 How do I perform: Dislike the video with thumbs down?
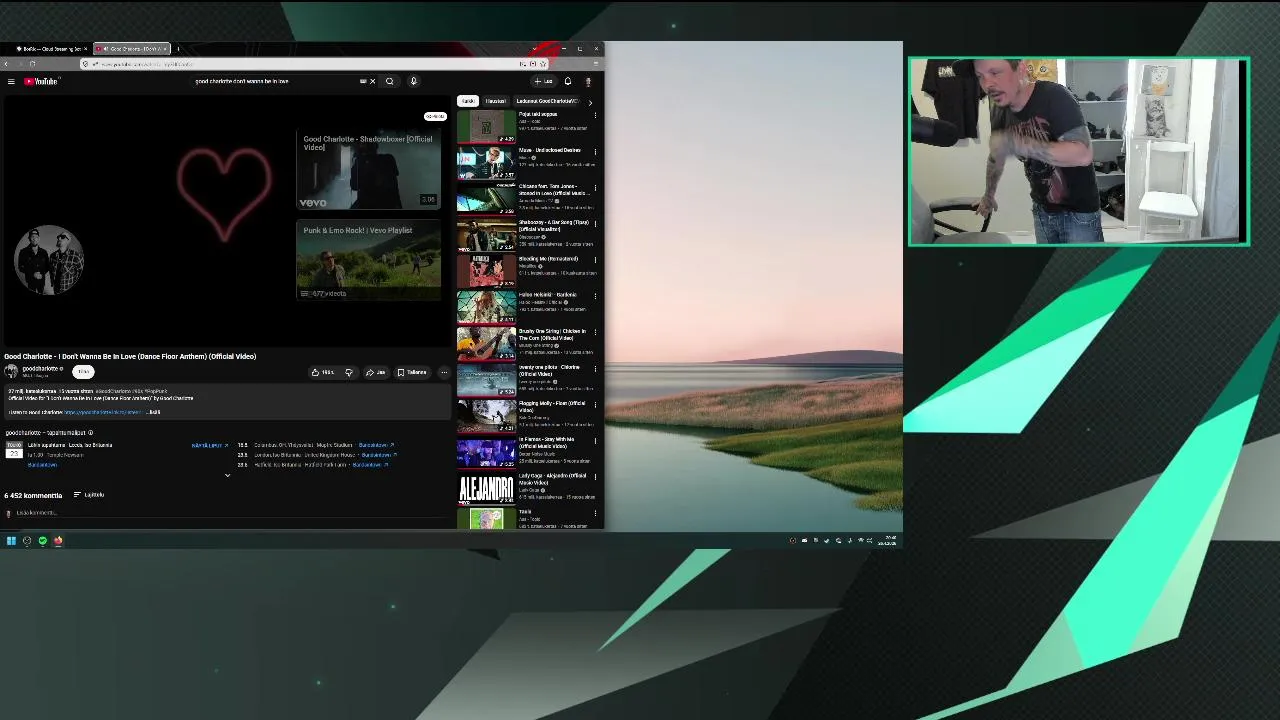click(349, 372)
